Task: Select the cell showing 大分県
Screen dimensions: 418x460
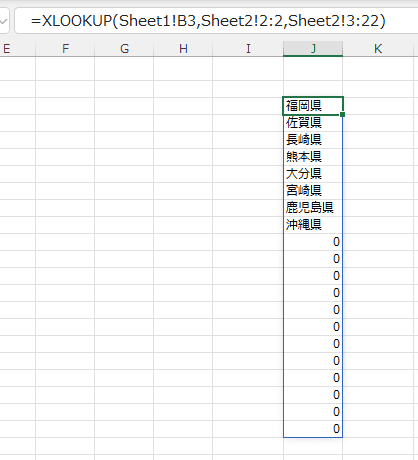Action: pyautogui.click(x=313, y=174)
